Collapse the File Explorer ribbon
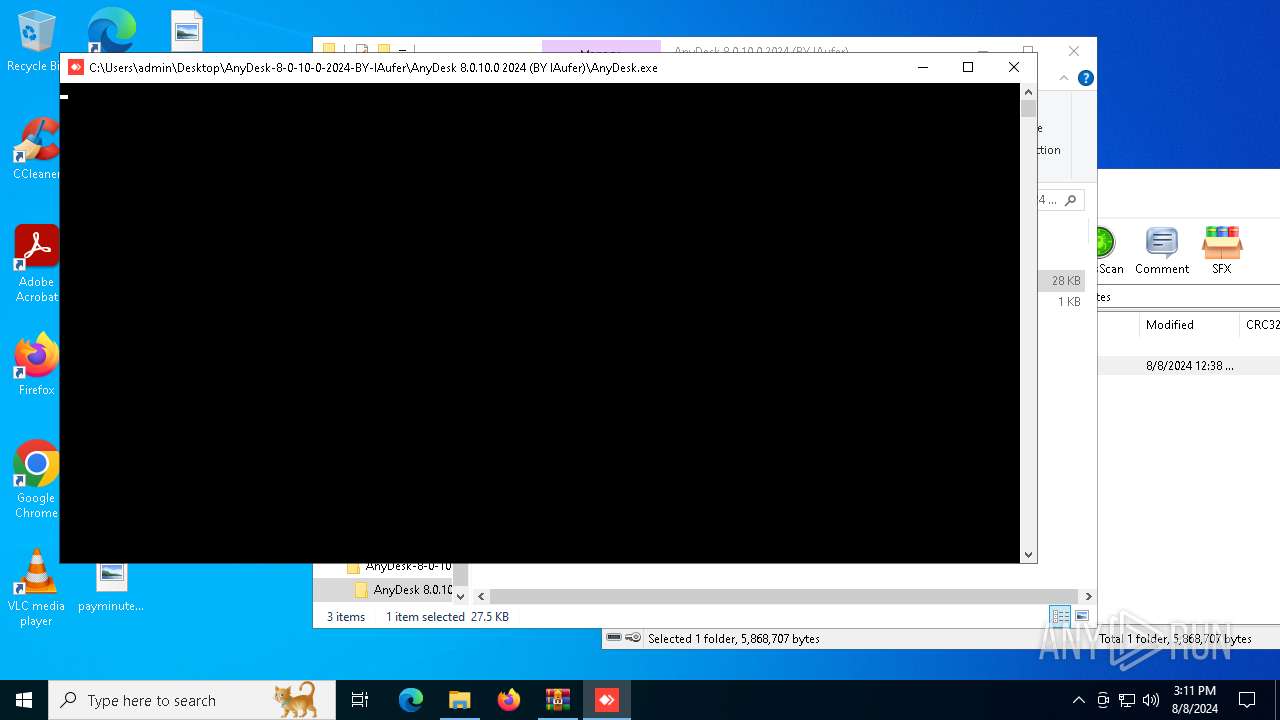This screenshot has height=720, width=1280. (x=1064, y=78)
